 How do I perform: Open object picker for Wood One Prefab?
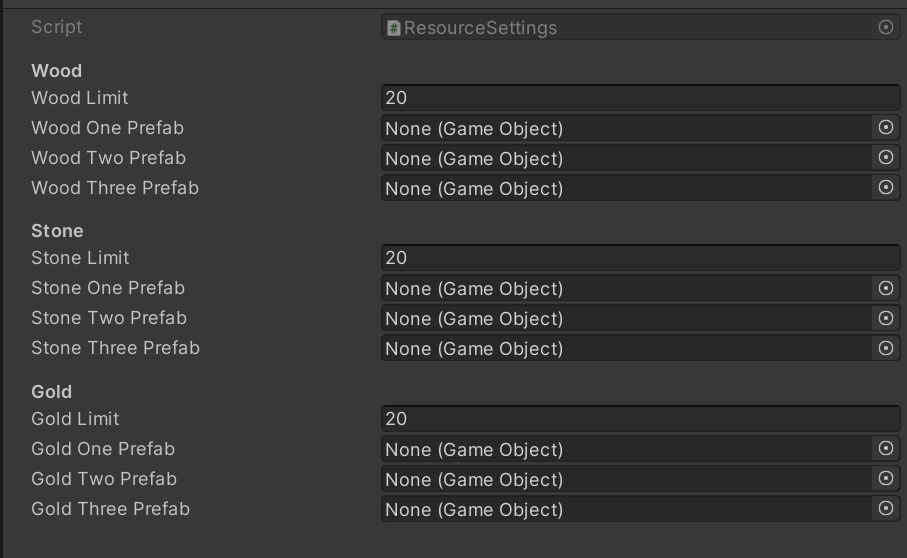[885, 128]
